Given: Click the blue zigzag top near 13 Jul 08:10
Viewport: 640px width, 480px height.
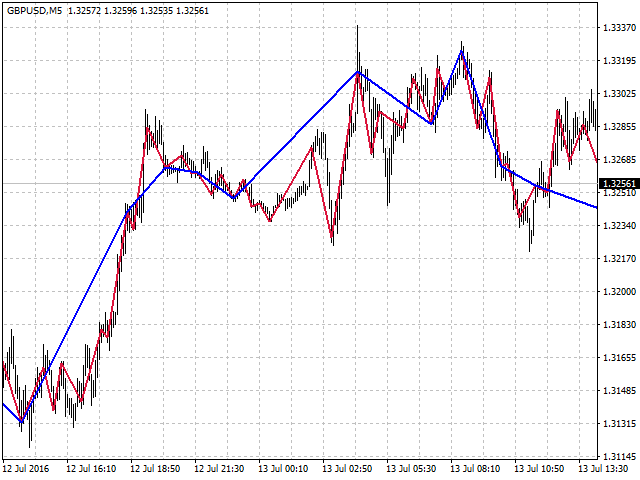Looking at the screenshot, I should 462,51.
